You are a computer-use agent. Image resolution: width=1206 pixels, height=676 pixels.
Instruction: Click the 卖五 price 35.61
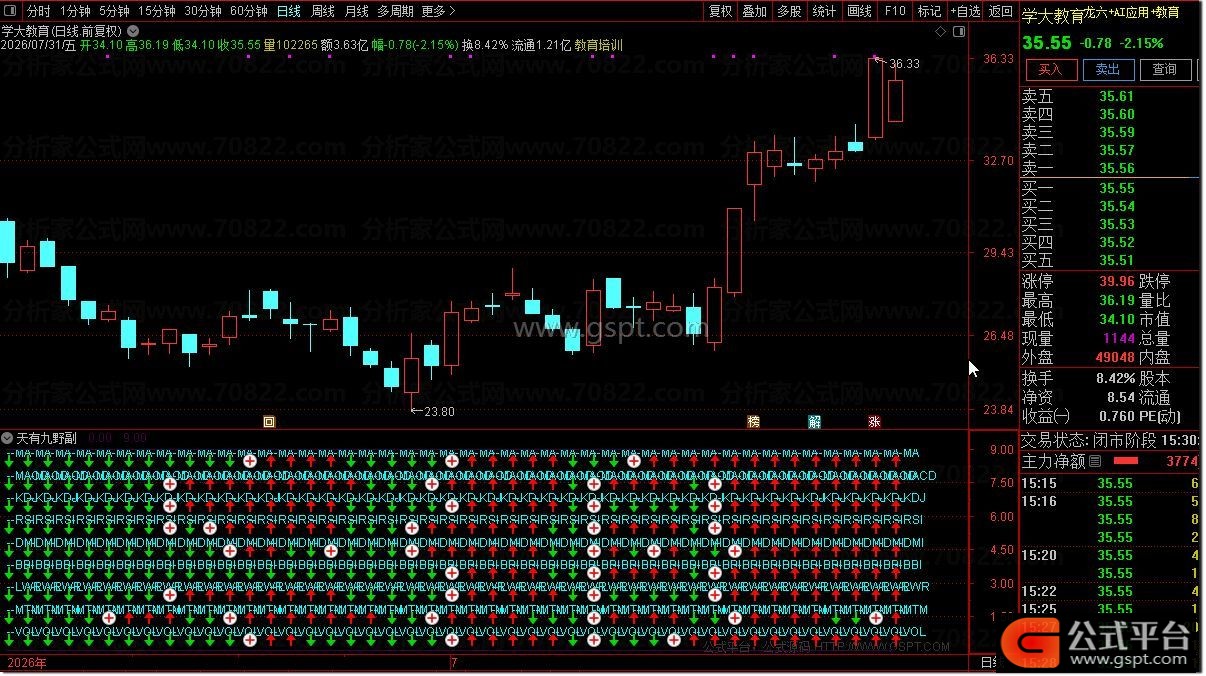tap(1117, 96)
